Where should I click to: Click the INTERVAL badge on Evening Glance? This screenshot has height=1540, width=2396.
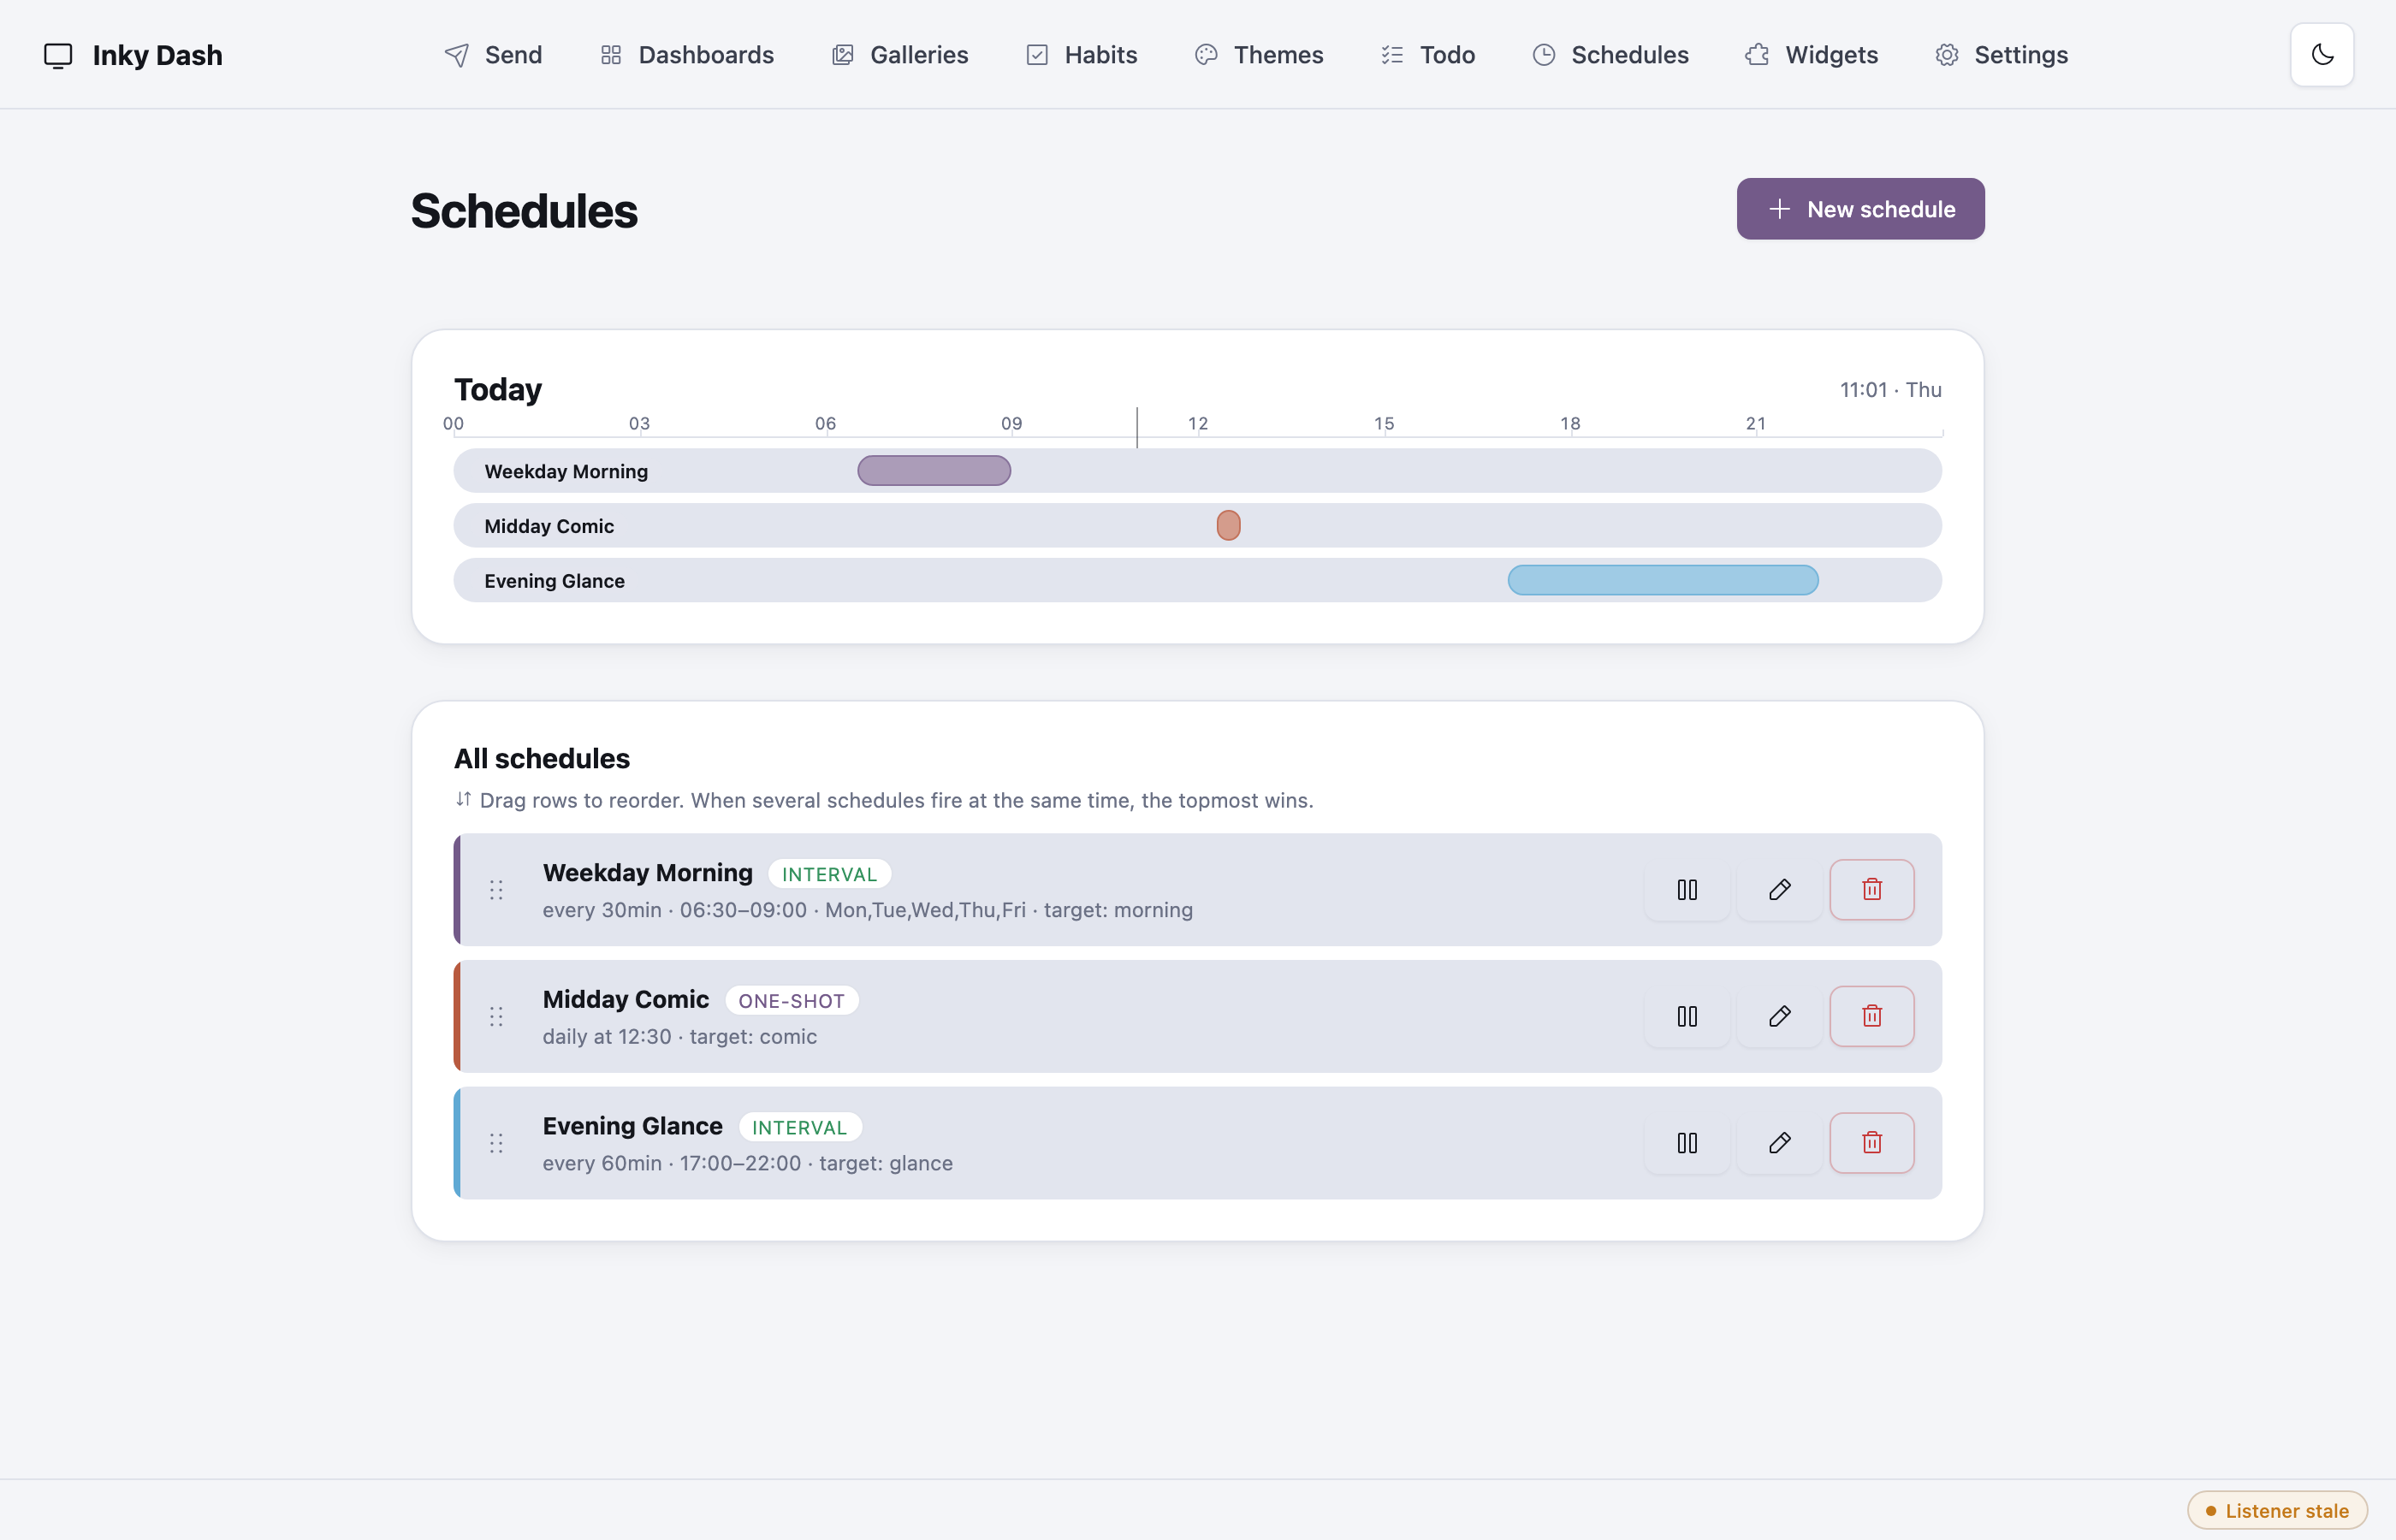click(799, 1127)
